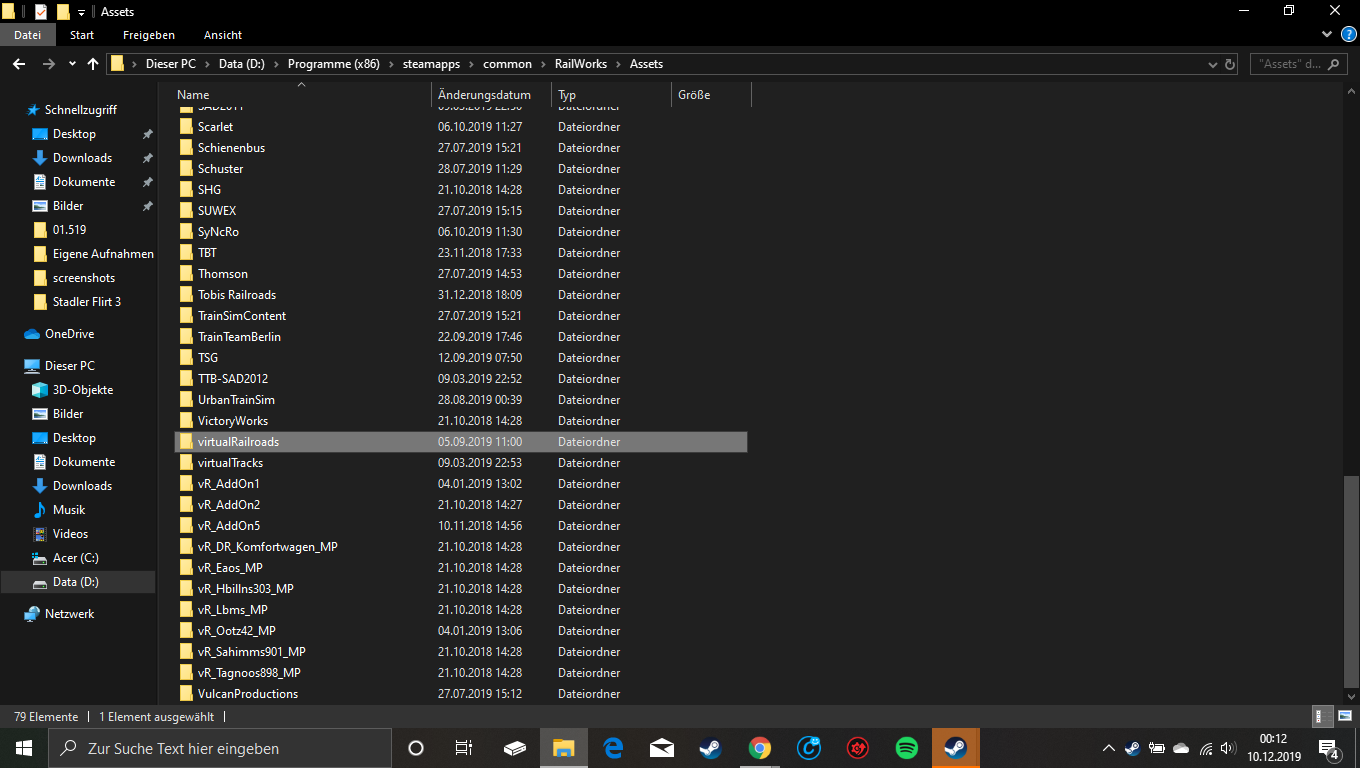Open Google Chrome in the taskbar
1360x768 pixels.
(x=760, y=748)
